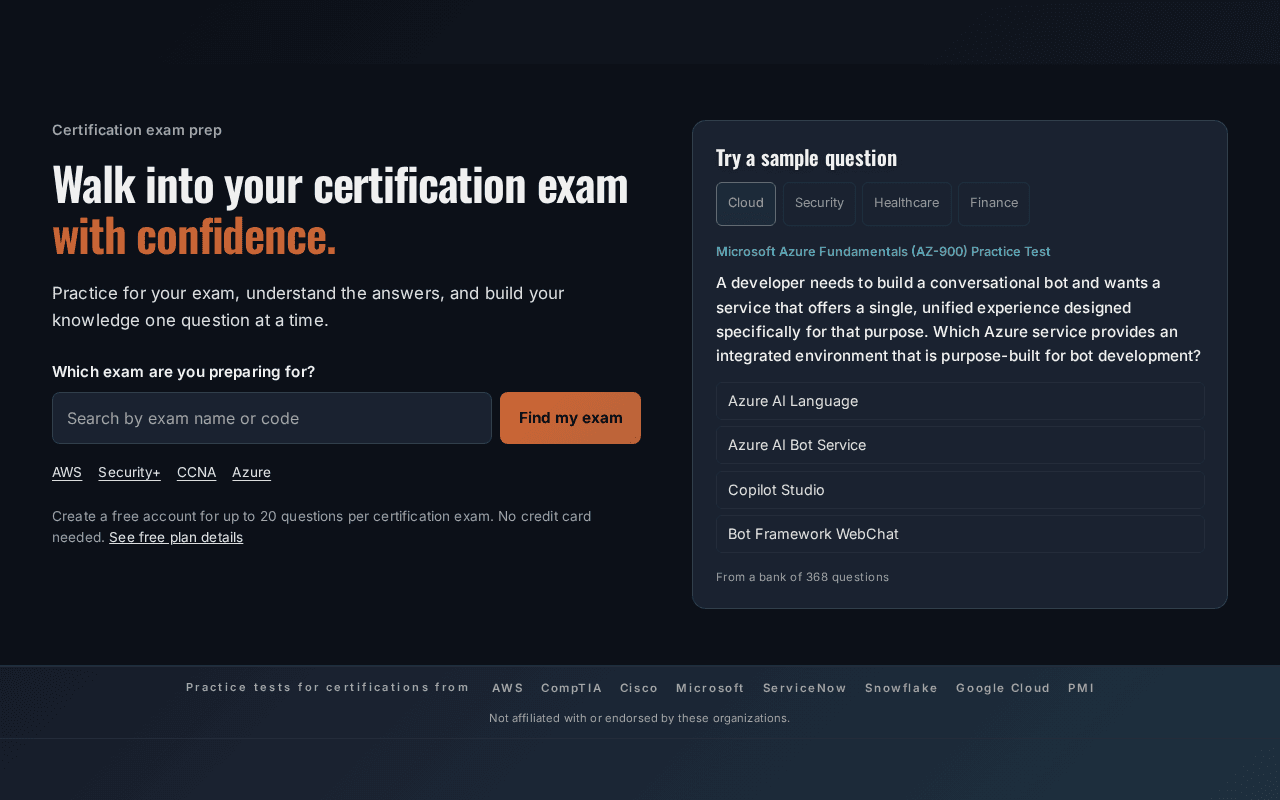Screen dimensions: 1280x800
Task: Click the 'From a bank of 368 questions' text
Action: 802,577
